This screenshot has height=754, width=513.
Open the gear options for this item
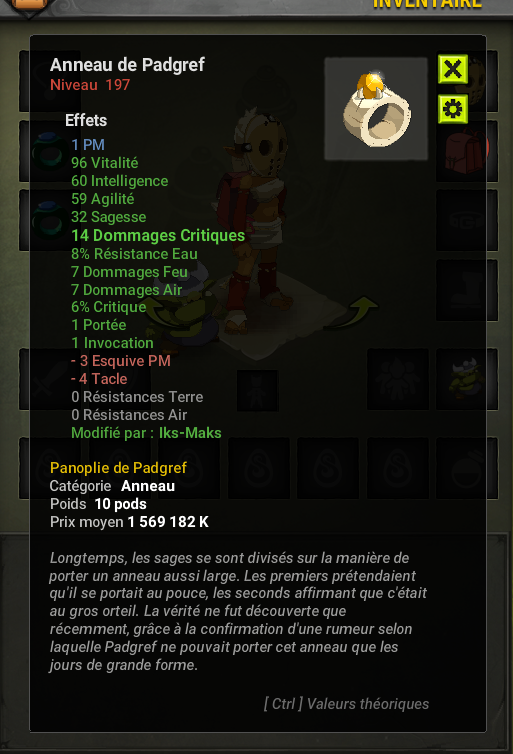pos(453,109)
